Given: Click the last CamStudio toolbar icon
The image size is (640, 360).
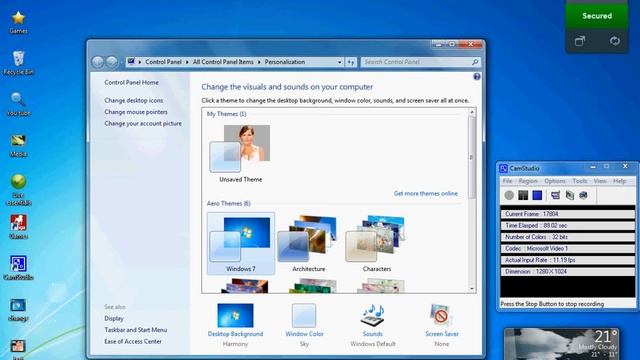Looking at the screenshot, I should click(x=584, y=196).
